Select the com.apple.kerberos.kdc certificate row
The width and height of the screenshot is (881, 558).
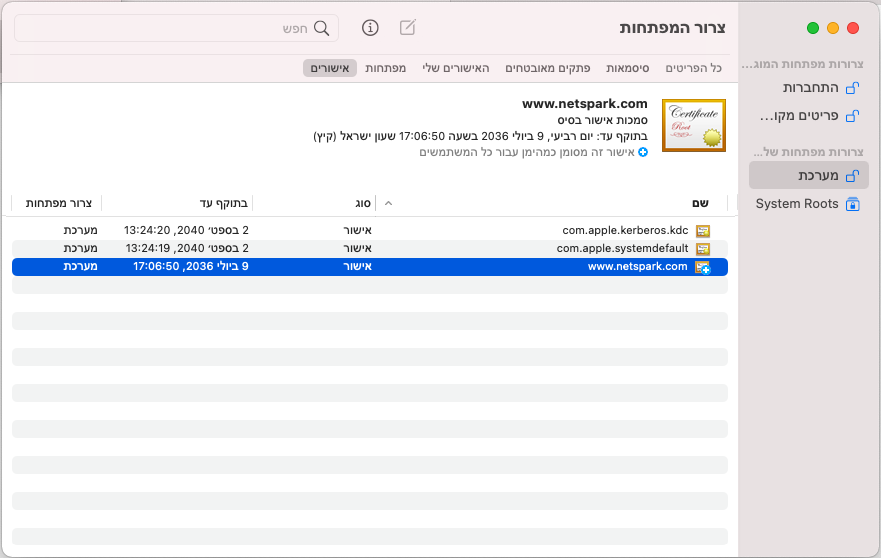[370, 230]
